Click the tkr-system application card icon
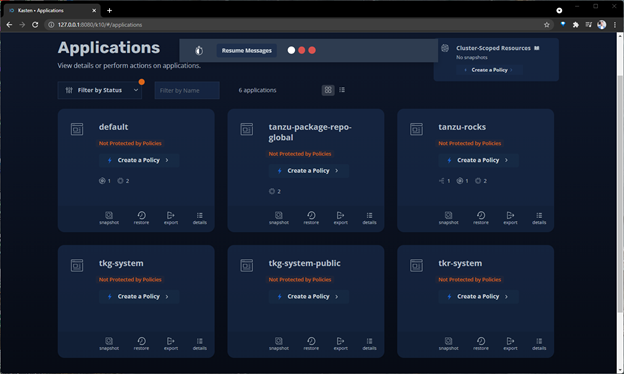 [416, 265]
